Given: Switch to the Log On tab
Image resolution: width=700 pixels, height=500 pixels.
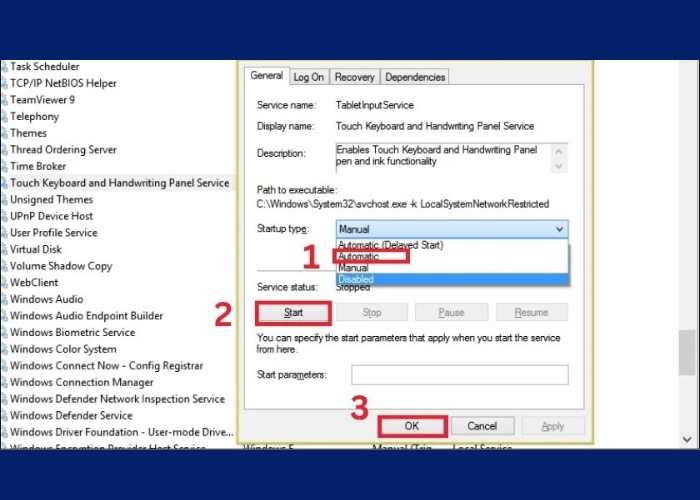Looking at the screenshot, I should [308, 77].
